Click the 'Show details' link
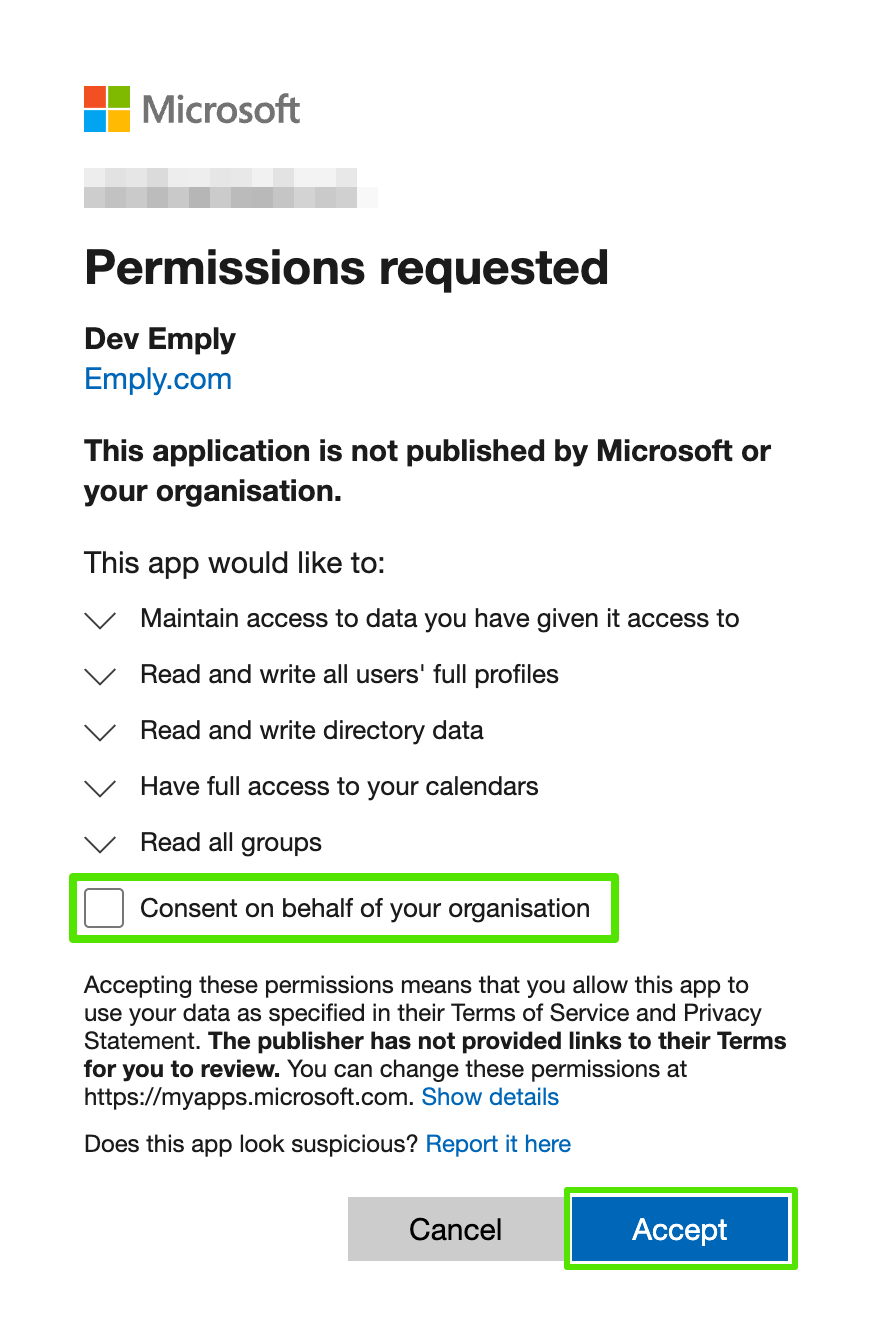 pos(490,1097)
